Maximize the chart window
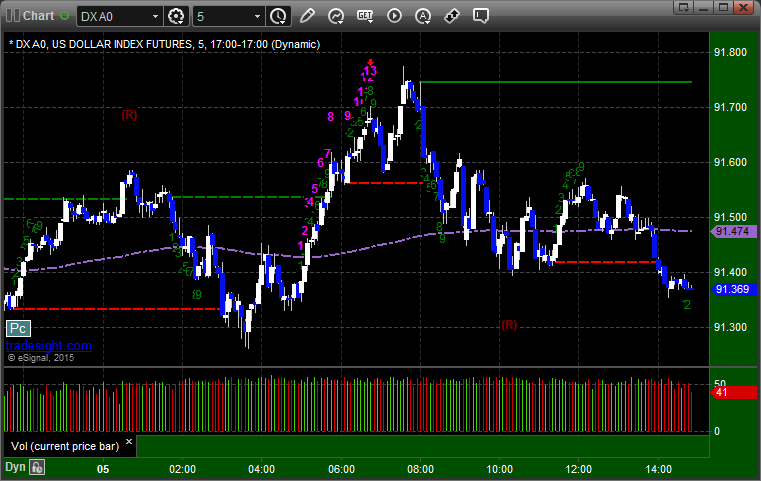The image size is (761, 481). click(x=723, y=7)
